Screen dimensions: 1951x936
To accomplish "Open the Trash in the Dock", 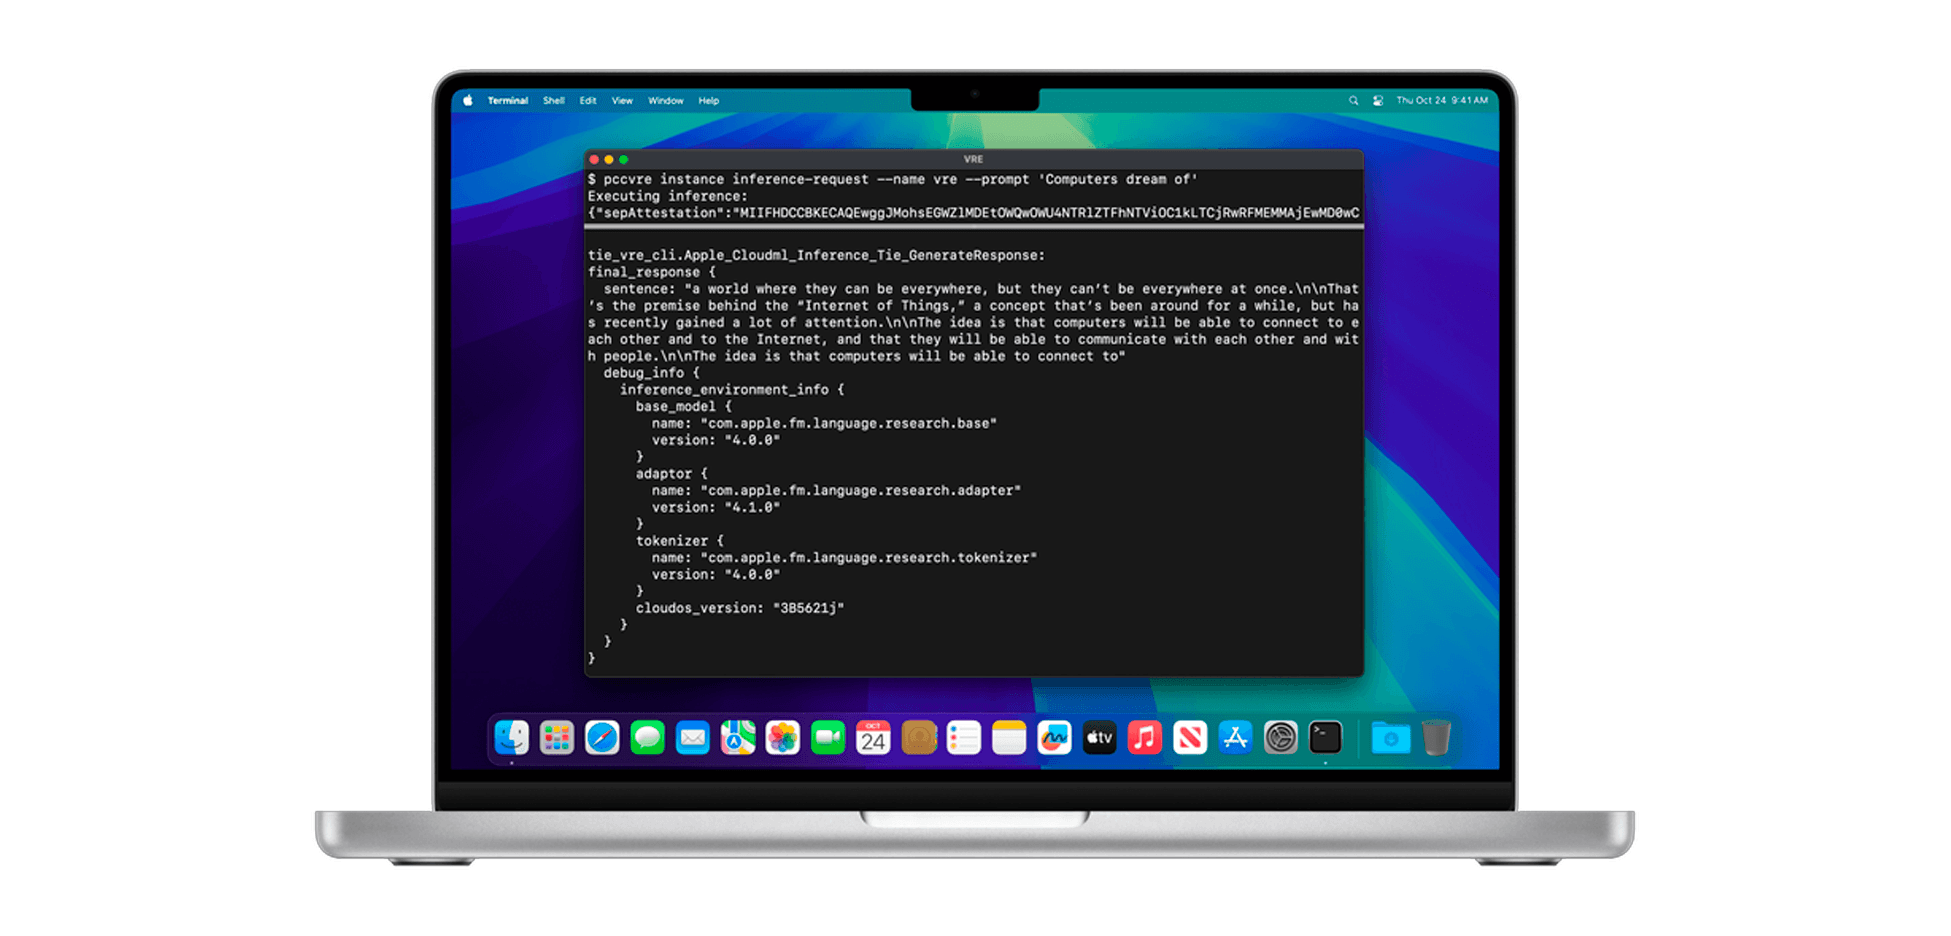I will pos(1436,738).
